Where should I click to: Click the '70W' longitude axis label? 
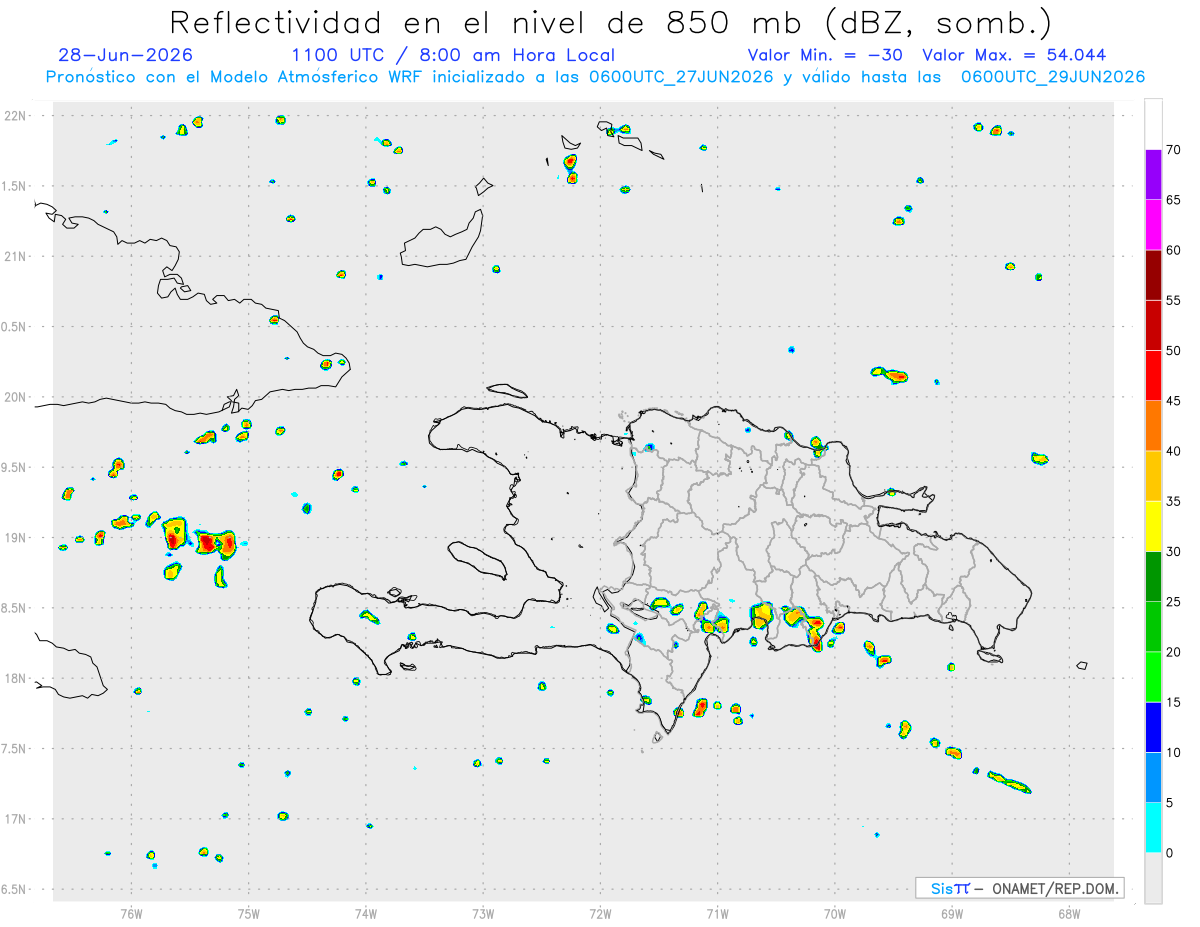coord(835,914)
